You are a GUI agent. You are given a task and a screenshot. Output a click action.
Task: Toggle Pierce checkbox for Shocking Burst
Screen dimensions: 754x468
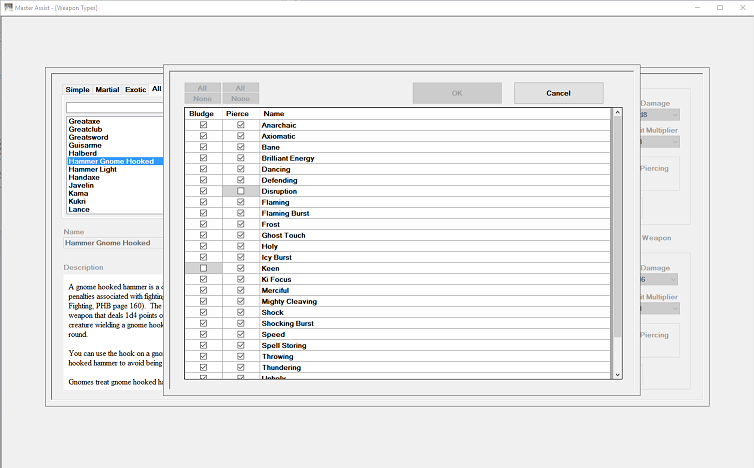click(x=241, y=323)
